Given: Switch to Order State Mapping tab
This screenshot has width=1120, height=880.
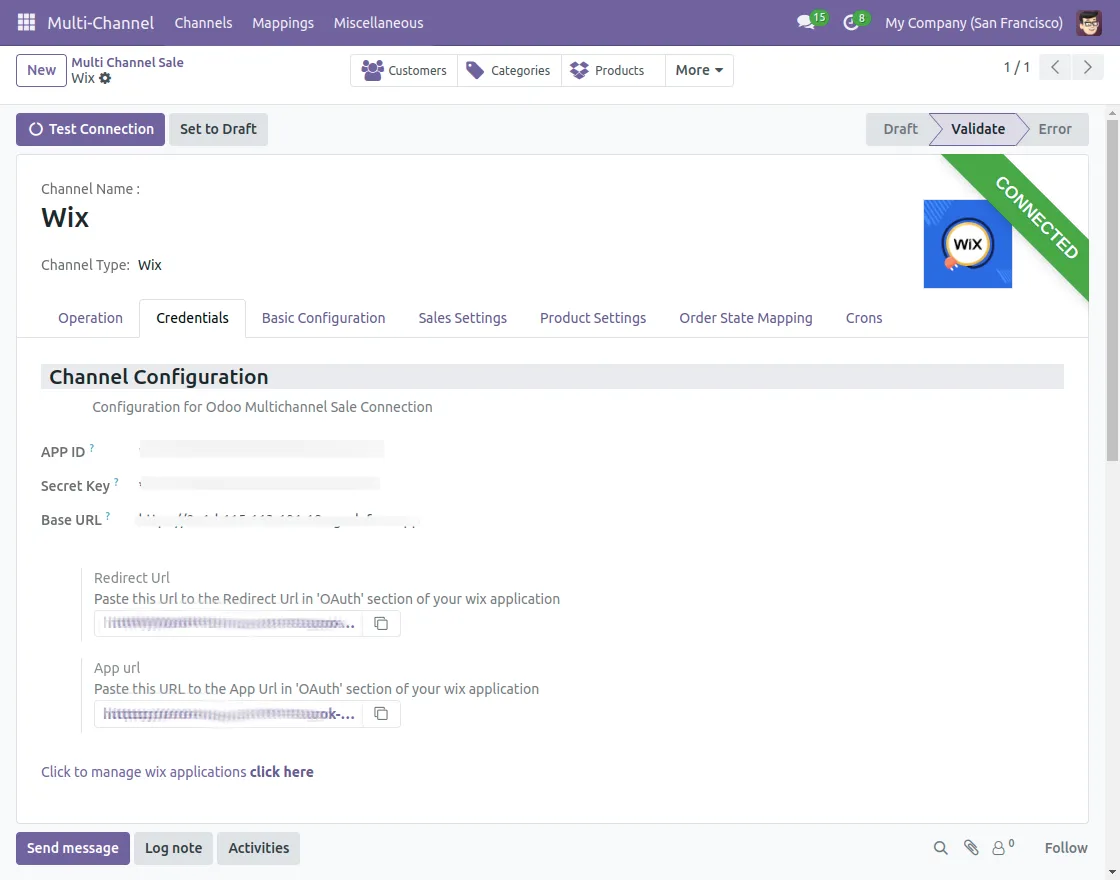Looking at the screenshot, I should point(746,318).
